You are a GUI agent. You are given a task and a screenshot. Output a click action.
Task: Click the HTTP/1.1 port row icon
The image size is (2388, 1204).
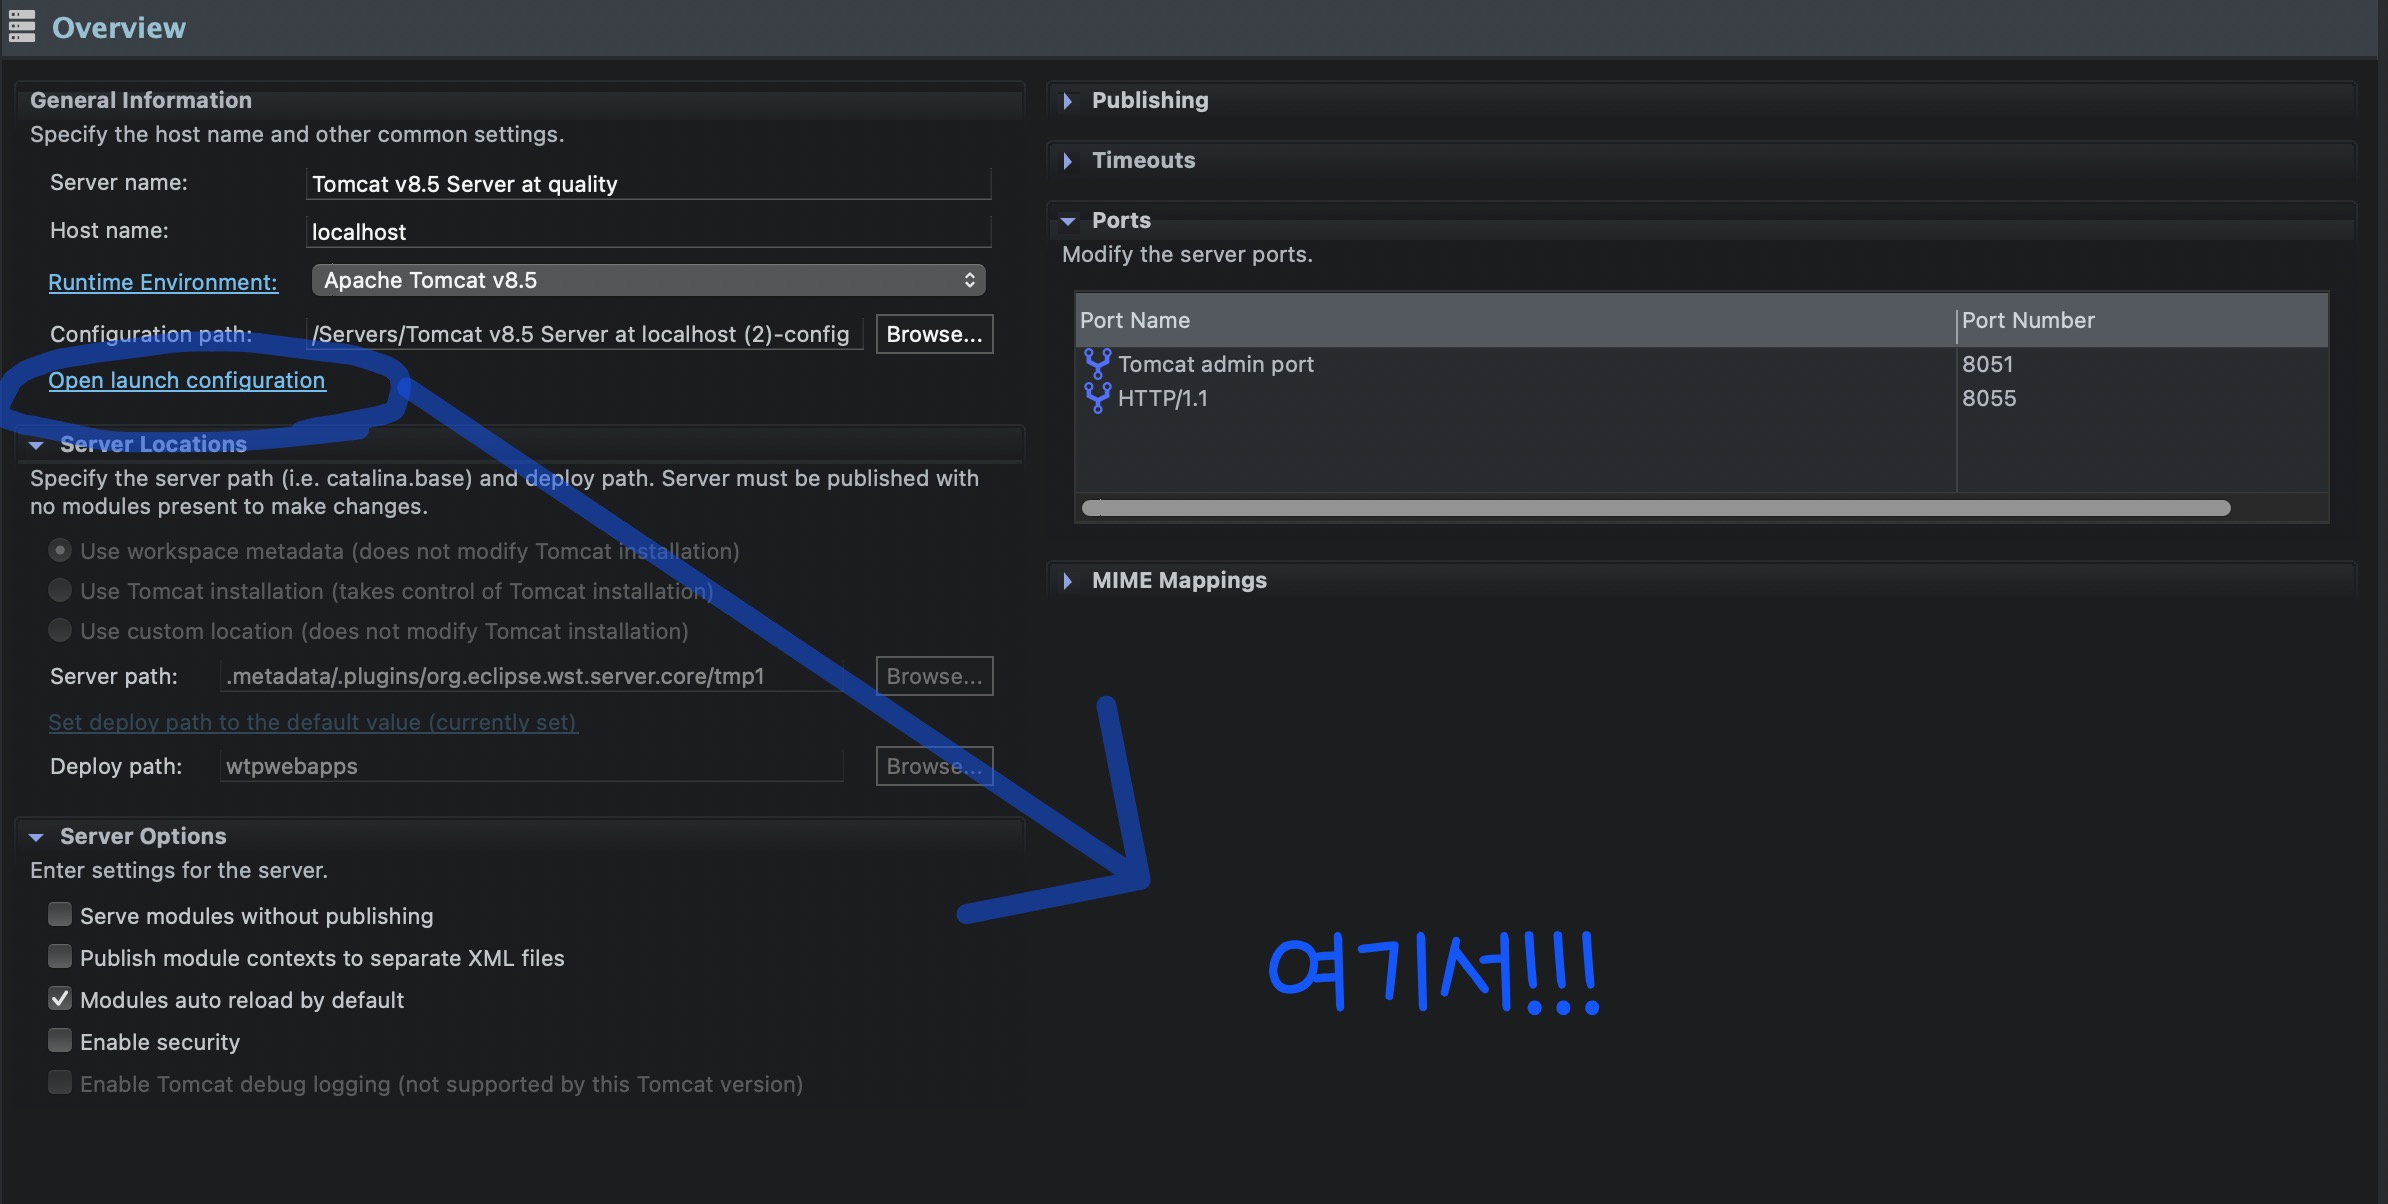[x=1097, y=398]
